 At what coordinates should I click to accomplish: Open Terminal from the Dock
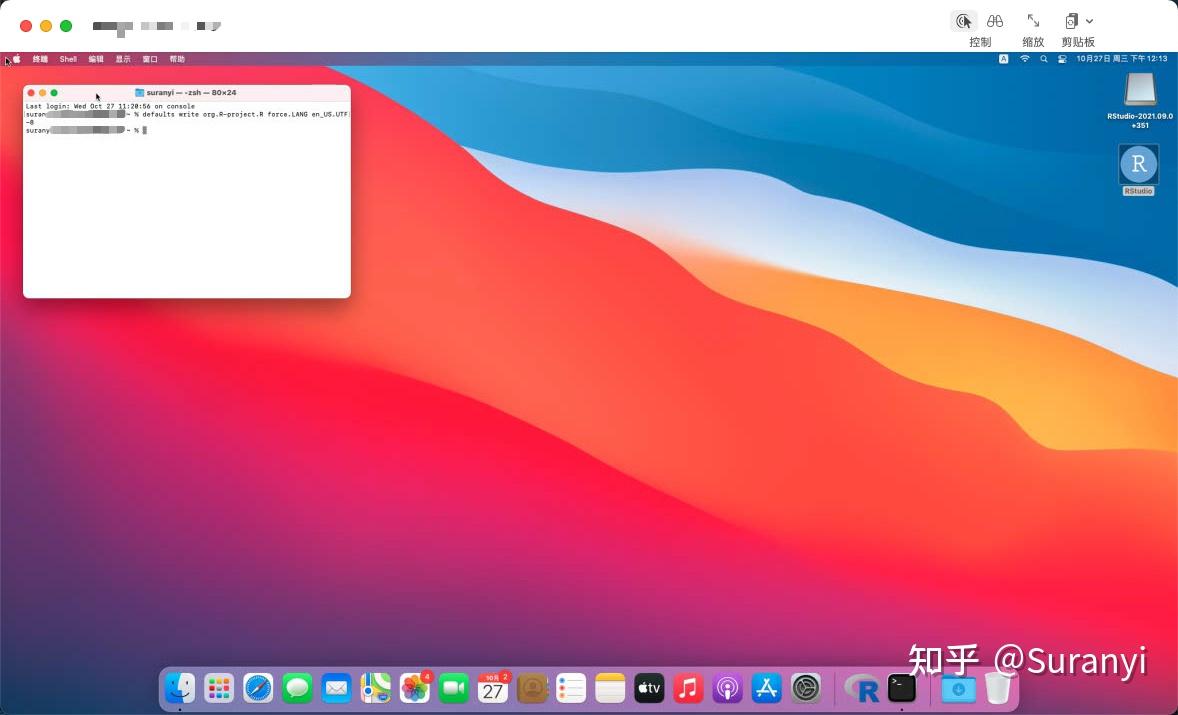point(900,688)
